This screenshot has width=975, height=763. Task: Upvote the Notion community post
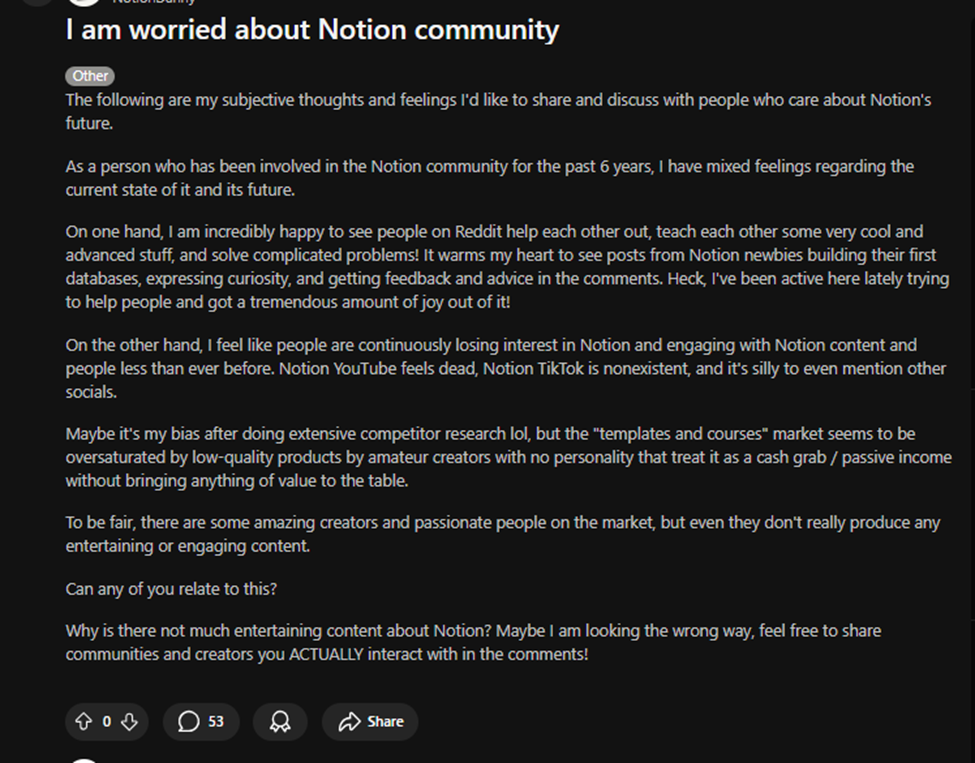click(x=83, y=721)
